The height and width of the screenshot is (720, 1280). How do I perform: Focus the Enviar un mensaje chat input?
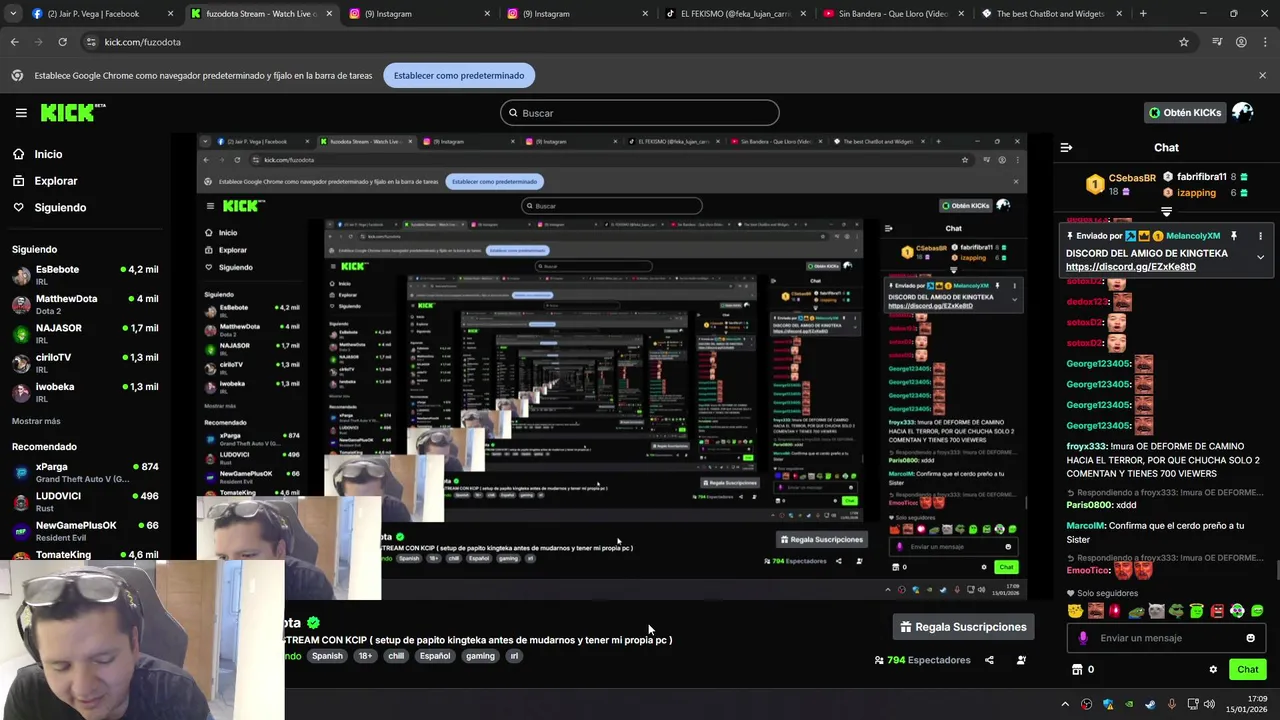point(1166,638)
